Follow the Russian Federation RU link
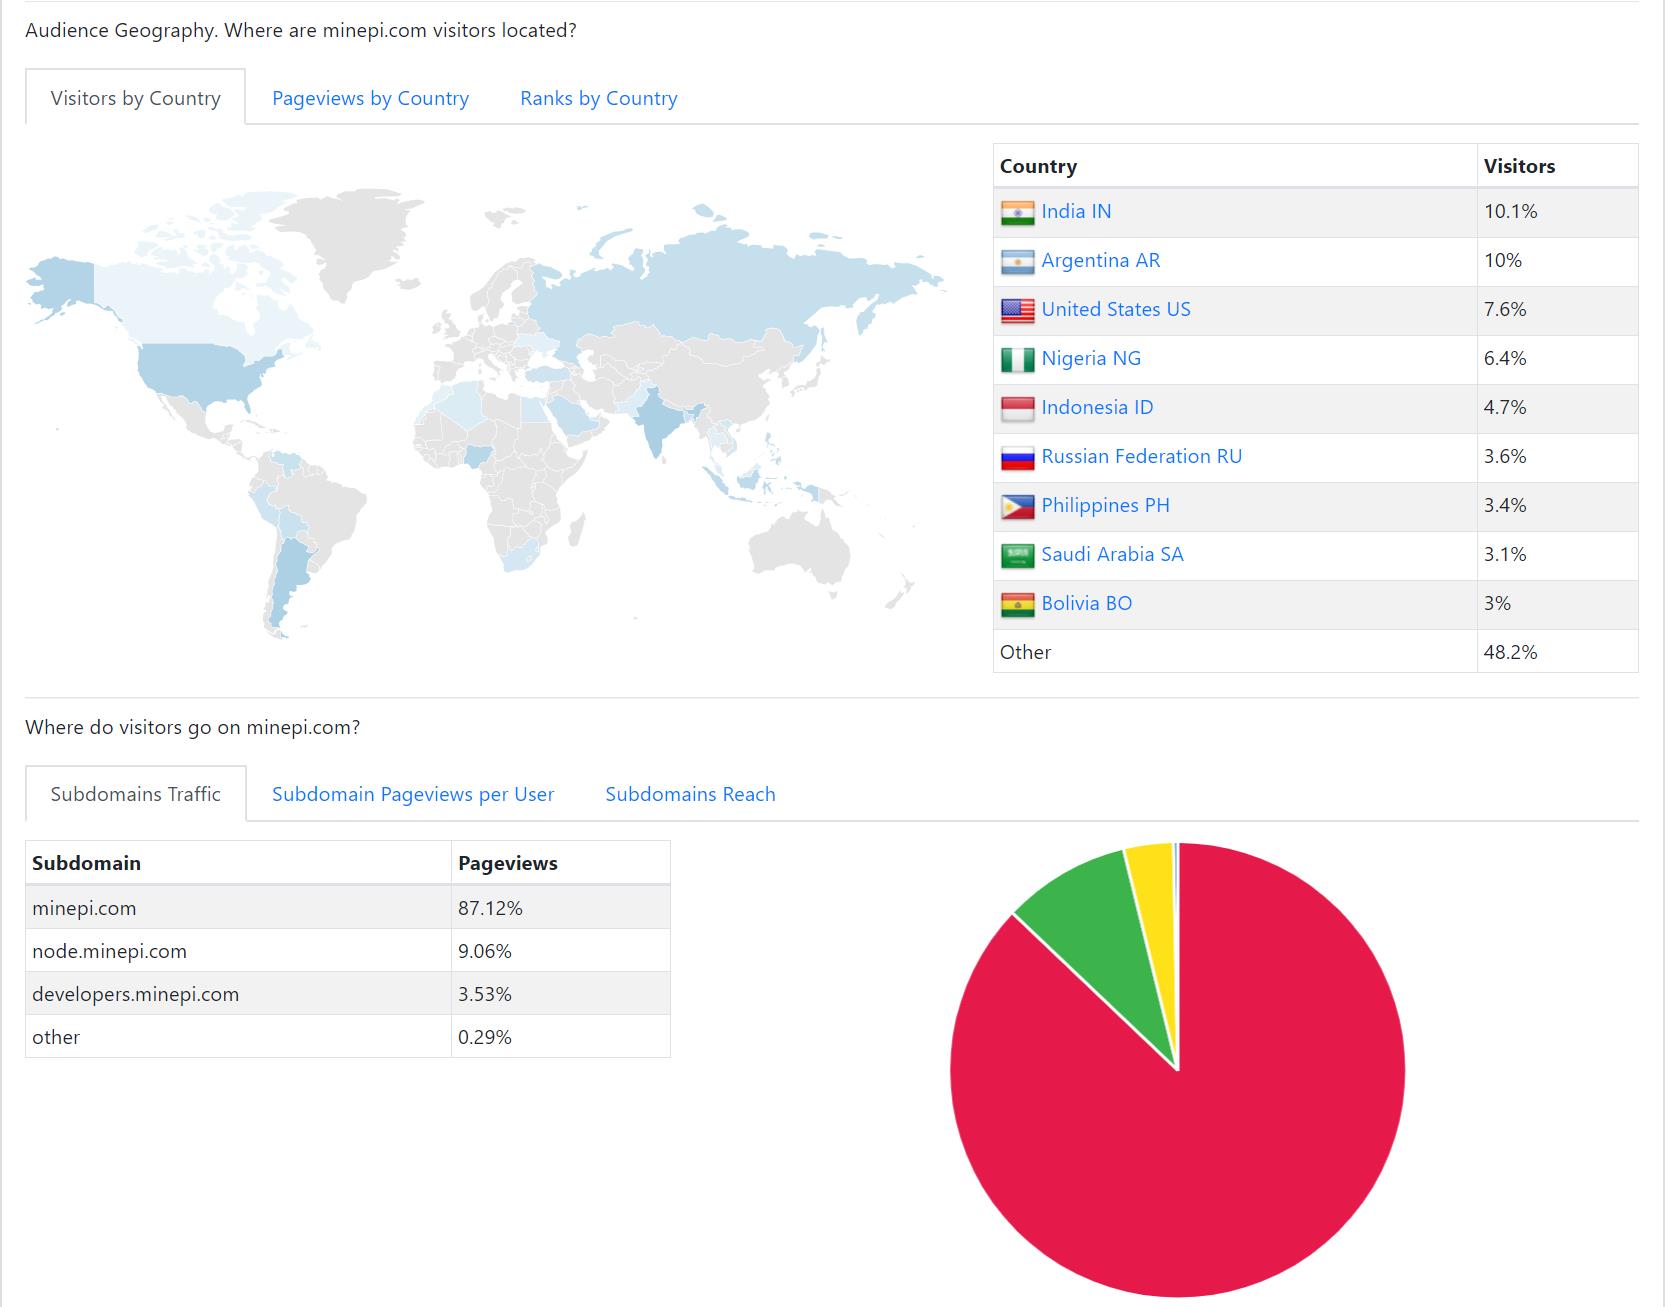The image size is (1666, 1307). 1141,456
